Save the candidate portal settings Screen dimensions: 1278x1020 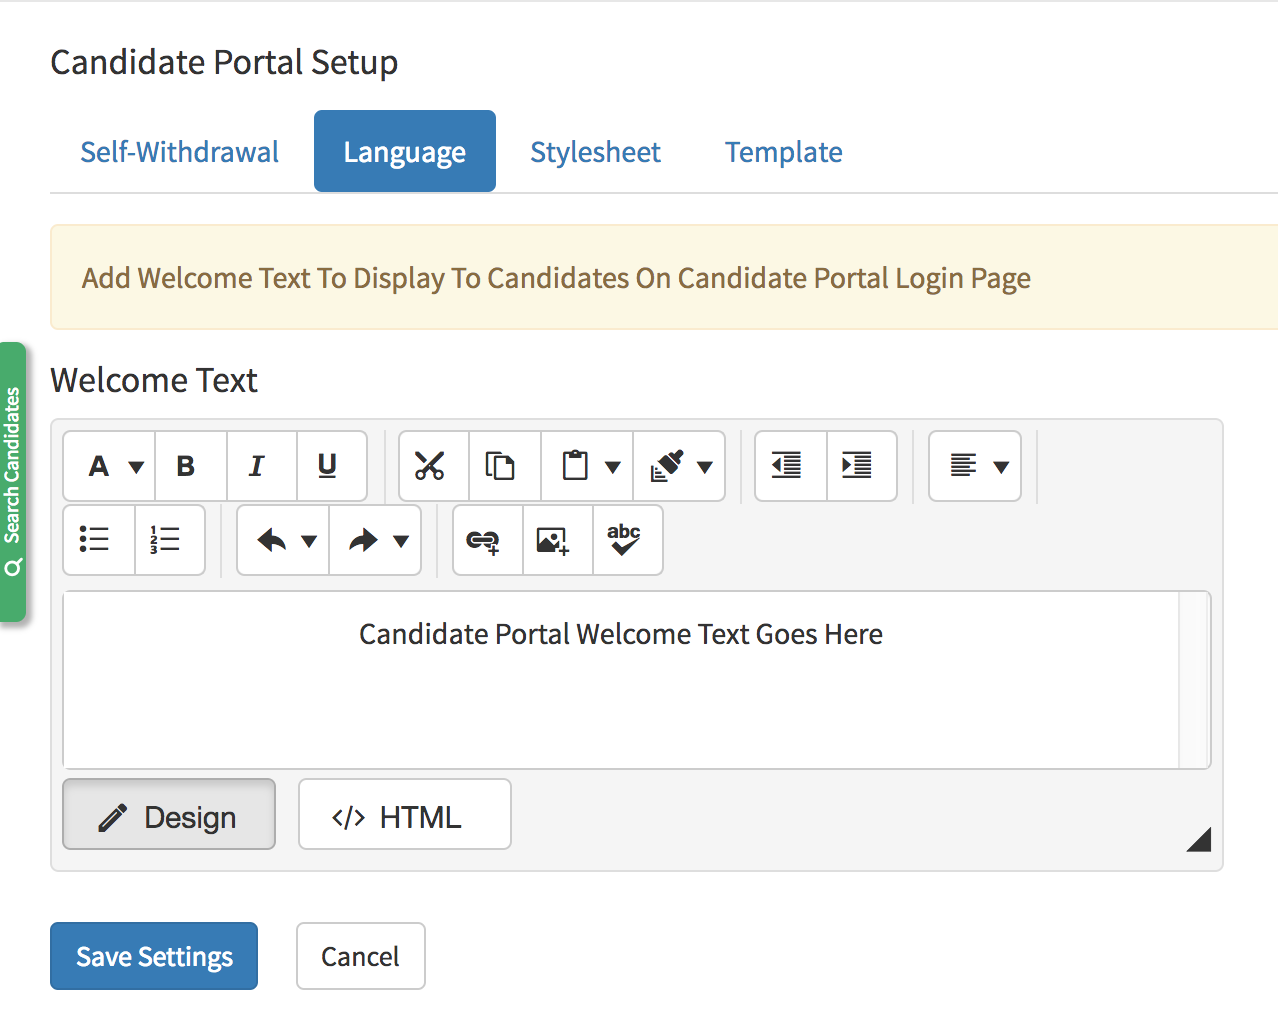153,955
